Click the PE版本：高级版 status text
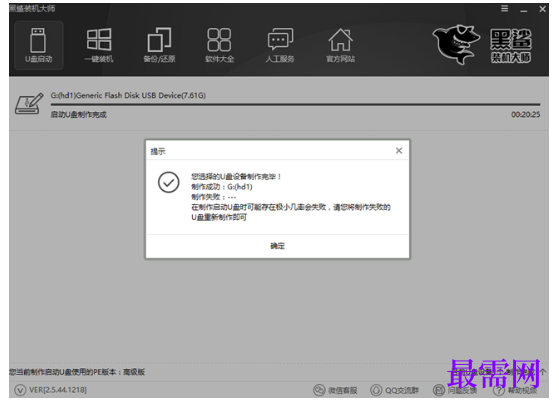 [77, 372]
